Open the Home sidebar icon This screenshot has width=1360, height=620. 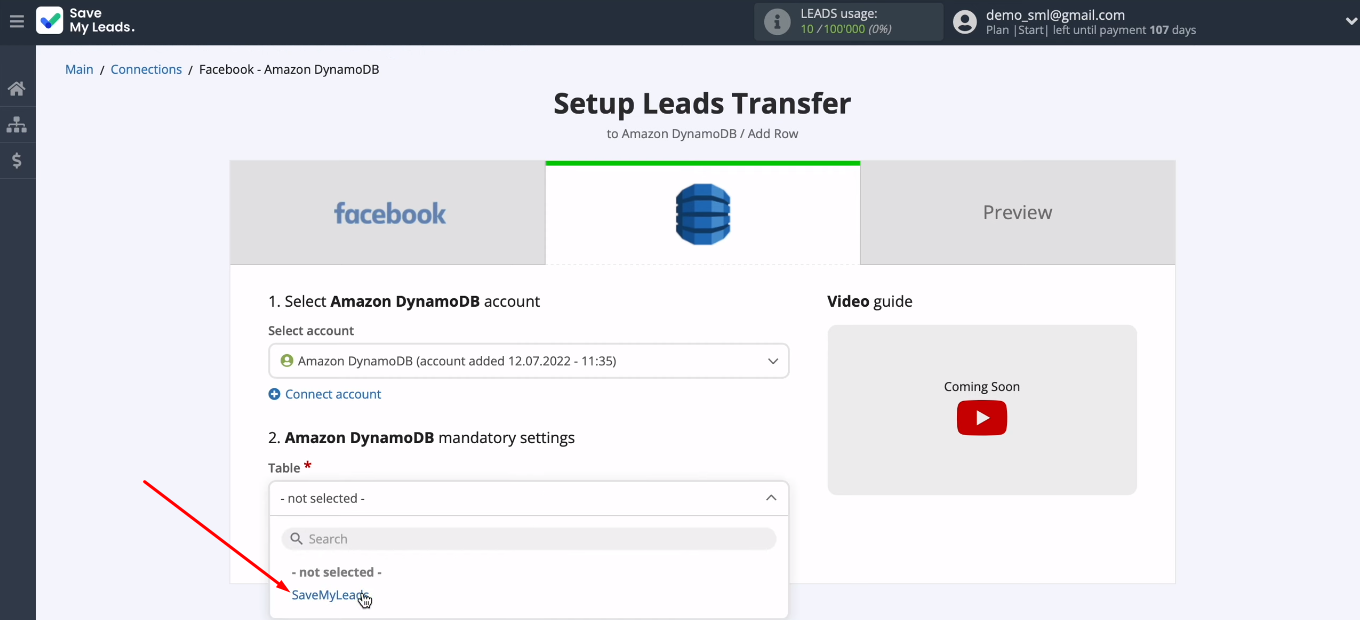point(17,89)
